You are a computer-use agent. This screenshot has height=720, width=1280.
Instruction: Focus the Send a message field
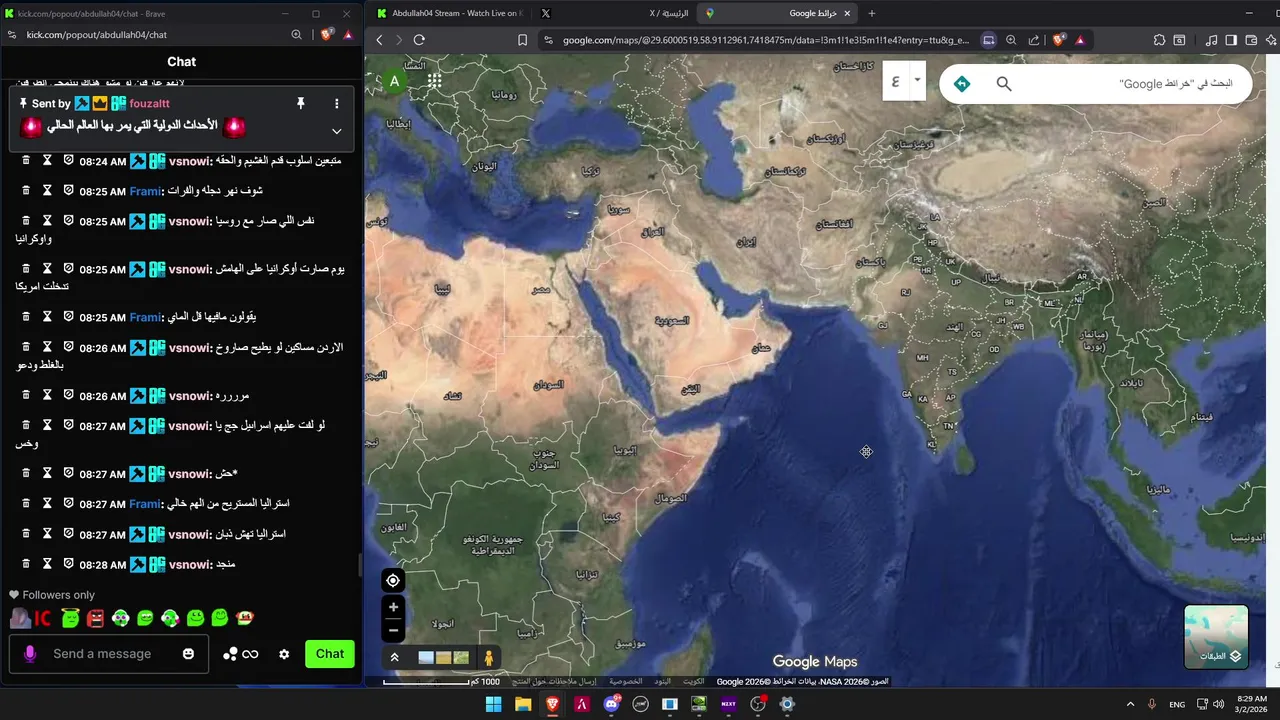109,654
